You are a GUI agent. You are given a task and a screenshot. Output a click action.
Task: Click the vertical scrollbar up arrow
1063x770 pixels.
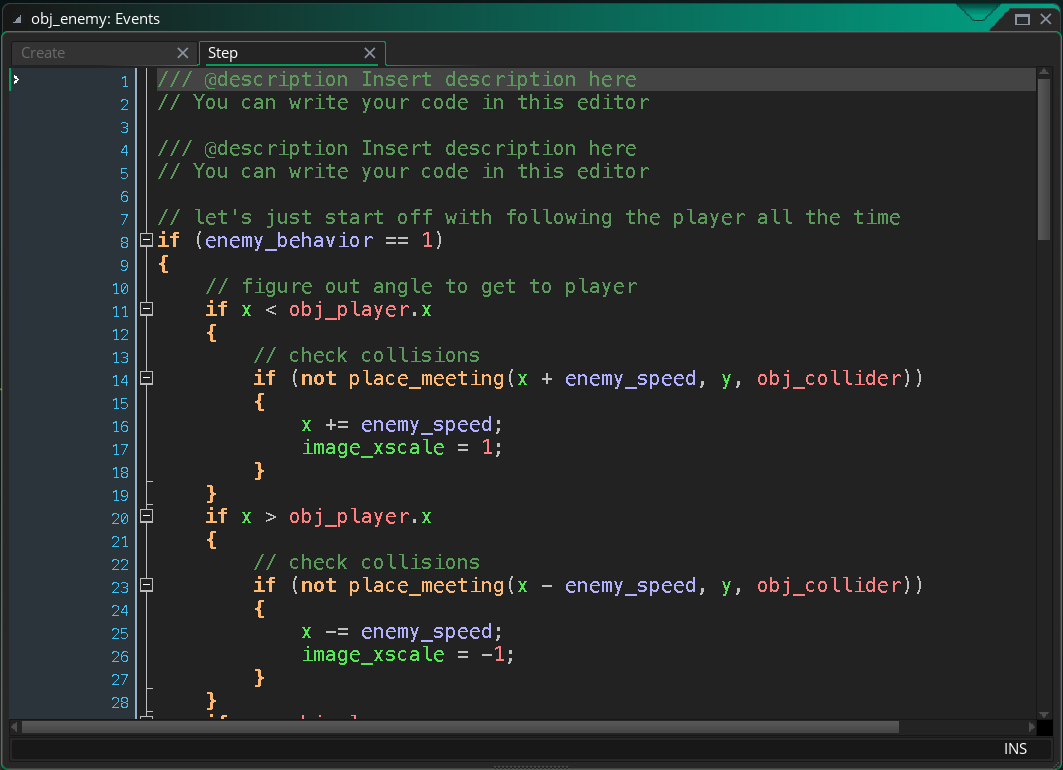[x=1044, y=72]
